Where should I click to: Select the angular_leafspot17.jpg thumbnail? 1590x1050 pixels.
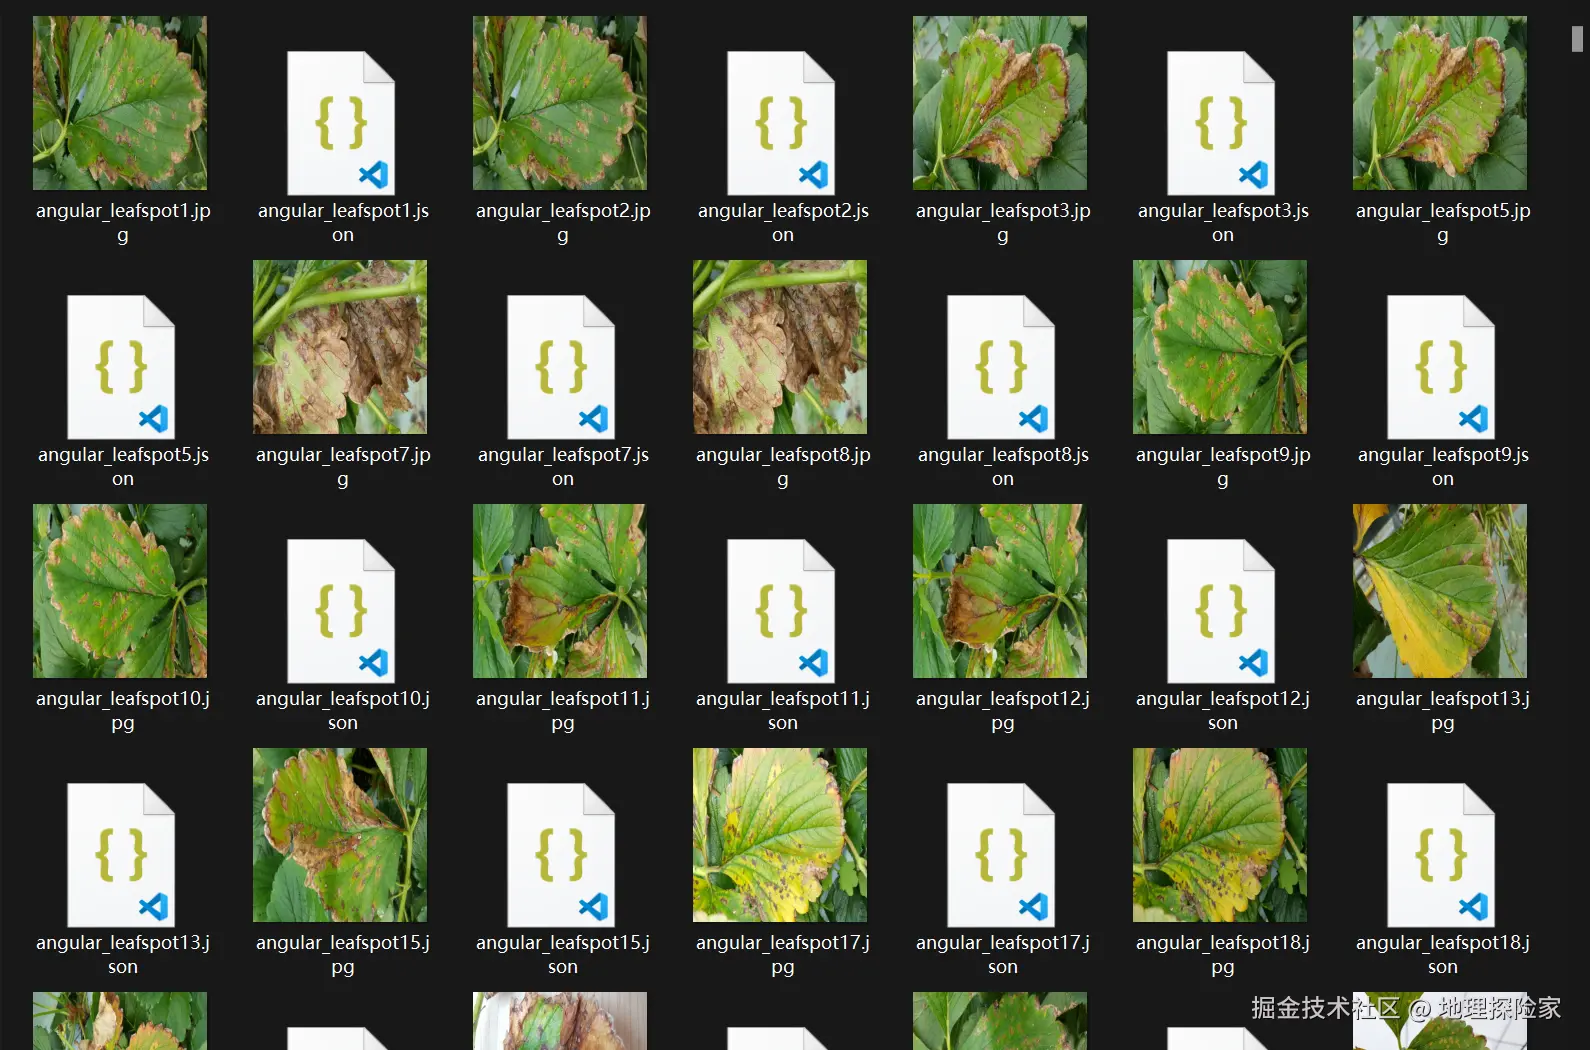pyautogui.click(x=780, y=835)
